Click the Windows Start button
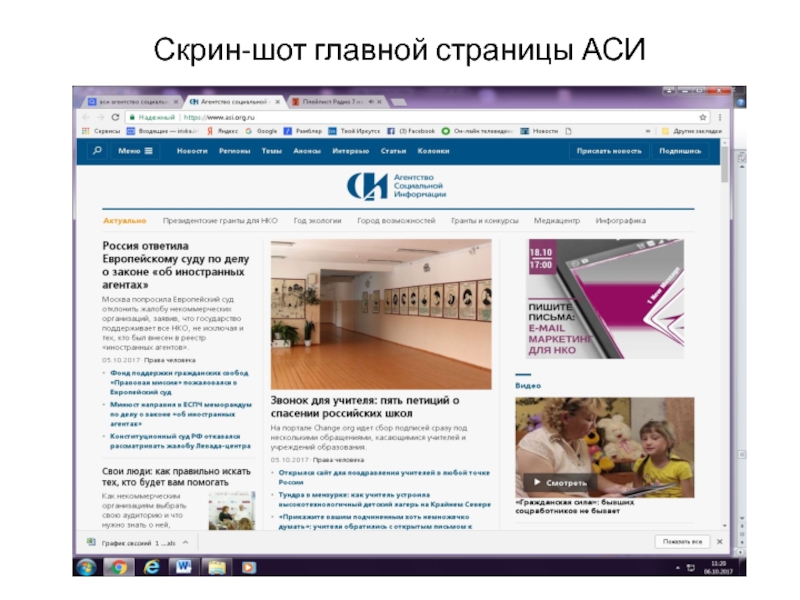This screenshot has height=600, width=800. click(x=86, y=567)
